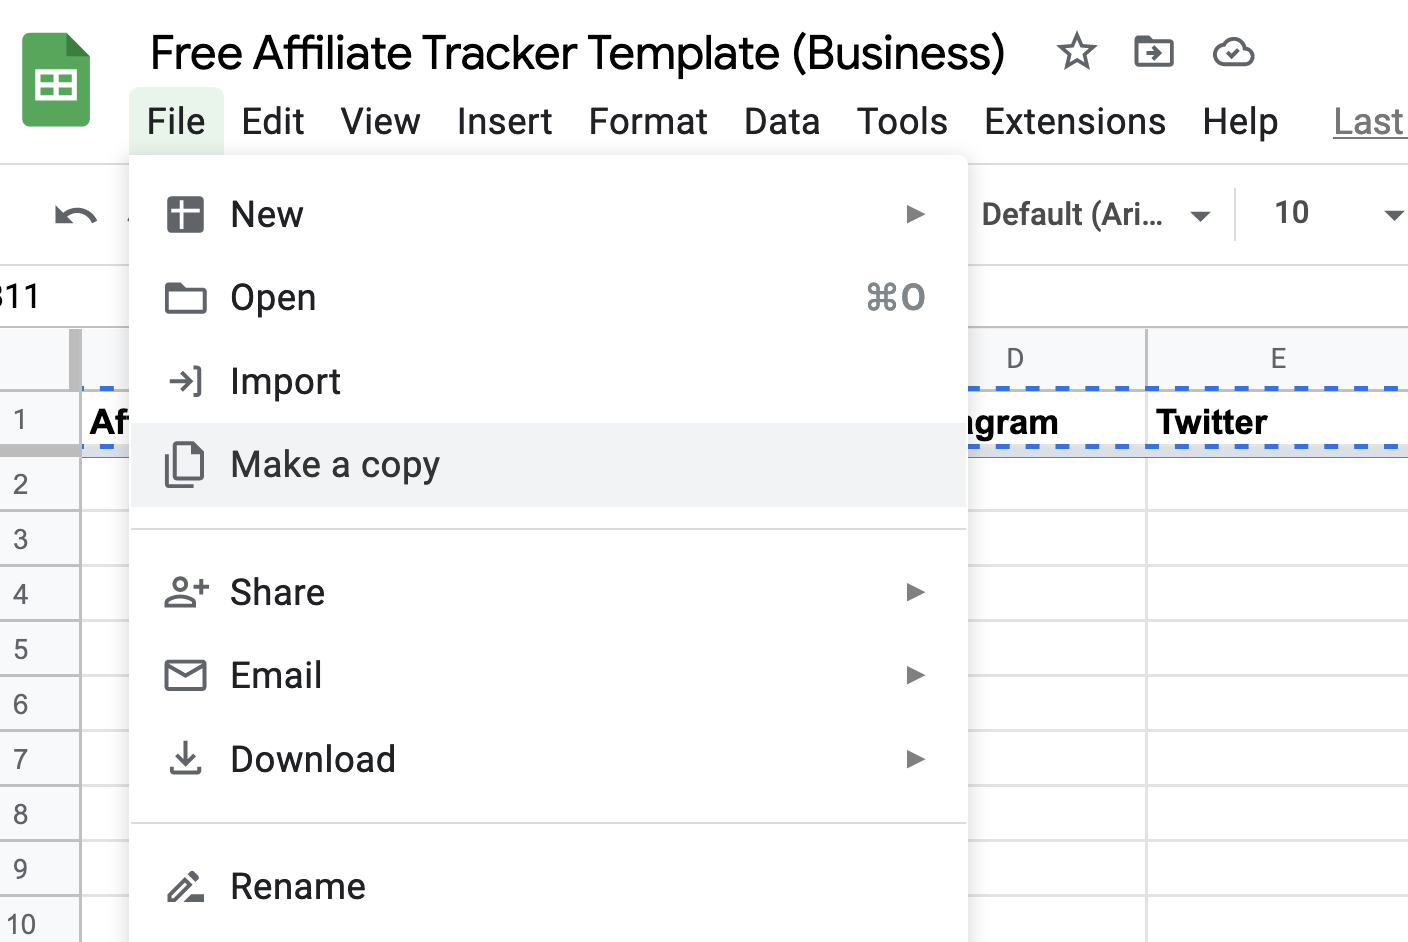The width and height of the screenshot is (1408, 942).
Task: Click the green Google Sheets logo
Action: click(x=55, y=80)
